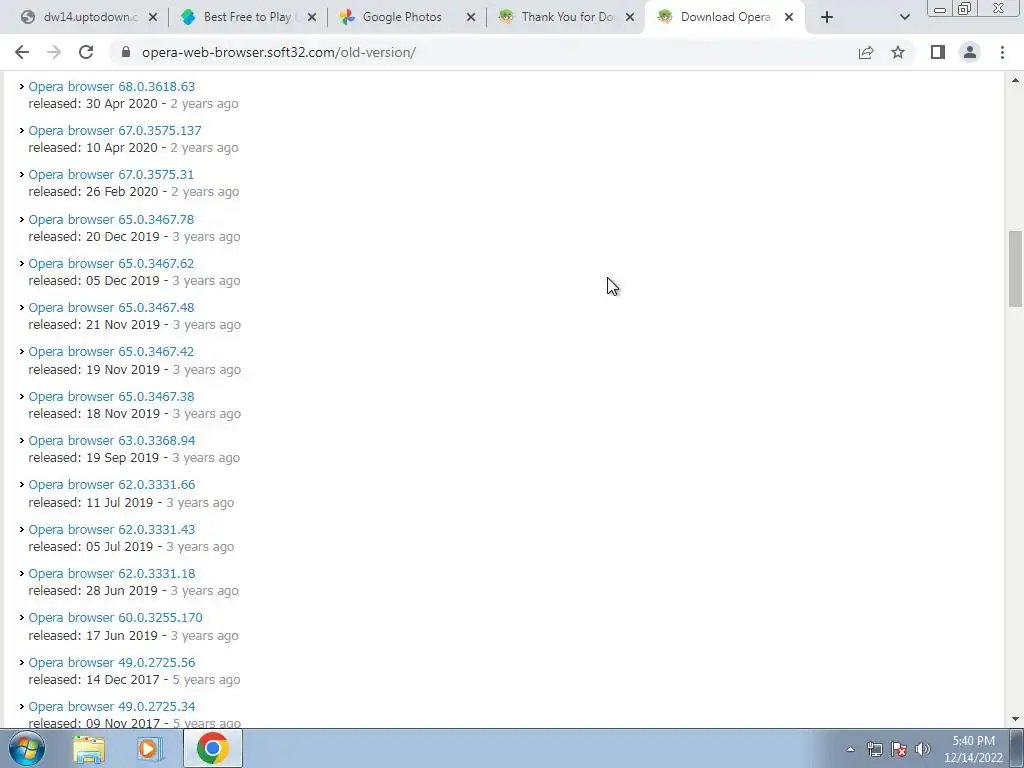Image resolution: width=1024 pixels, height=768 pixels.
Task: Open Opera browser 60.0.3255.170 link
Action: pos(116,617)
